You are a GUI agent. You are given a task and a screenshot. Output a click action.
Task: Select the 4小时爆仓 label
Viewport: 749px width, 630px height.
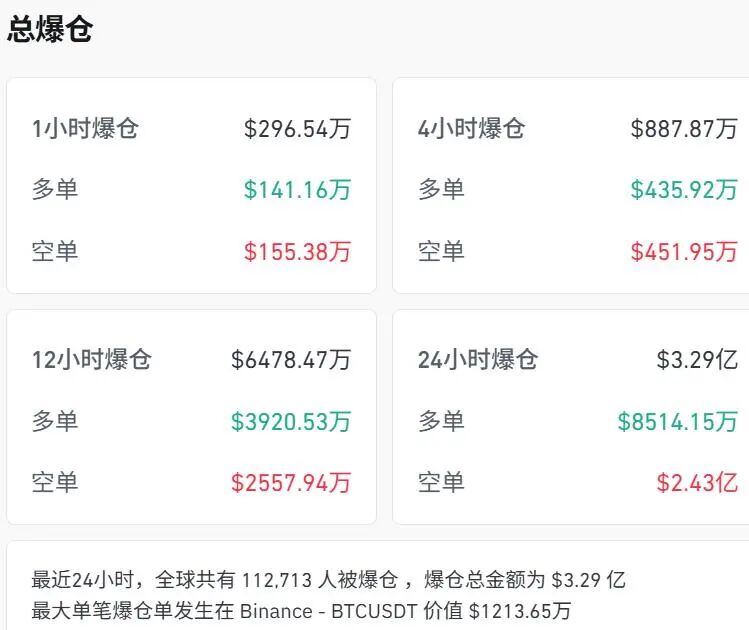click(471, 129)
